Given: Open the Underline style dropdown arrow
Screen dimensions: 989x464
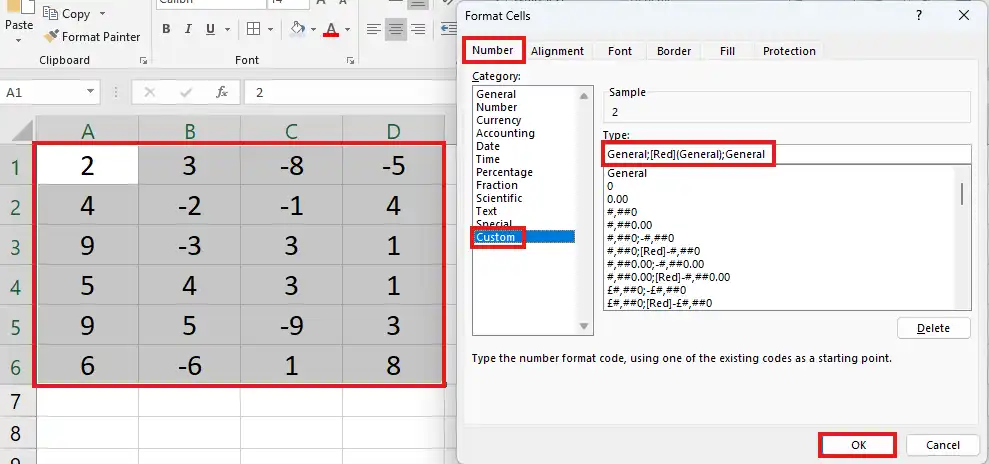Looking at the screenshot, I should (x=226, y=29).
